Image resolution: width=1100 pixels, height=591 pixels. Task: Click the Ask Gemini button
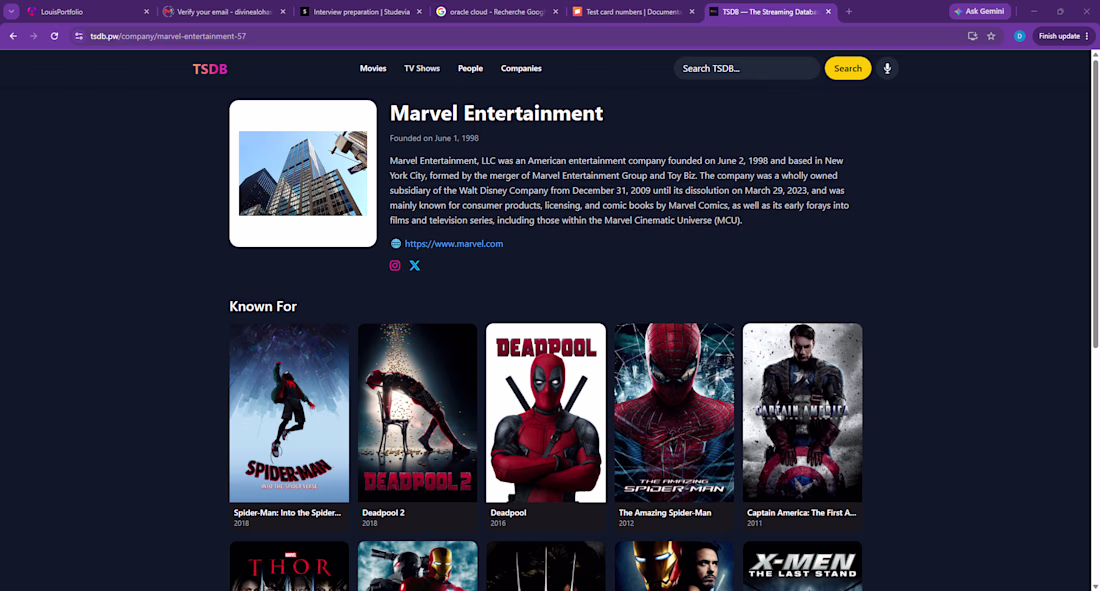(x=979, y=11)
